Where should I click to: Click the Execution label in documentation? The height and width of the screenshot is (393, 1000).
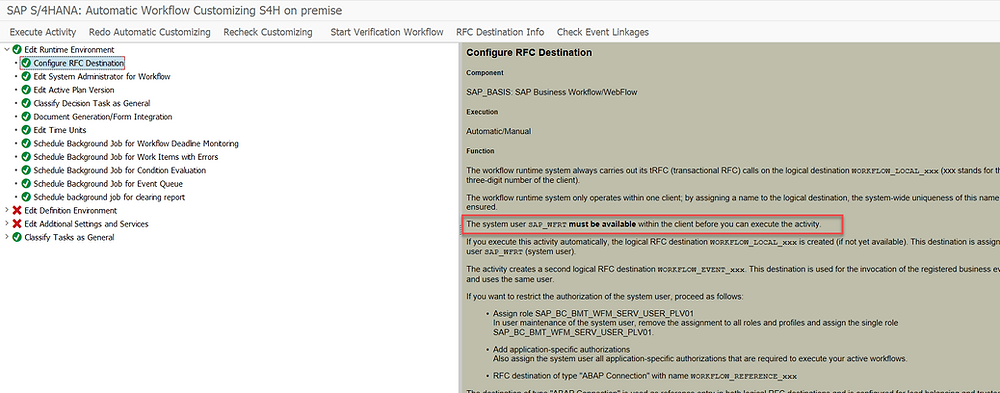coord(482,112)
